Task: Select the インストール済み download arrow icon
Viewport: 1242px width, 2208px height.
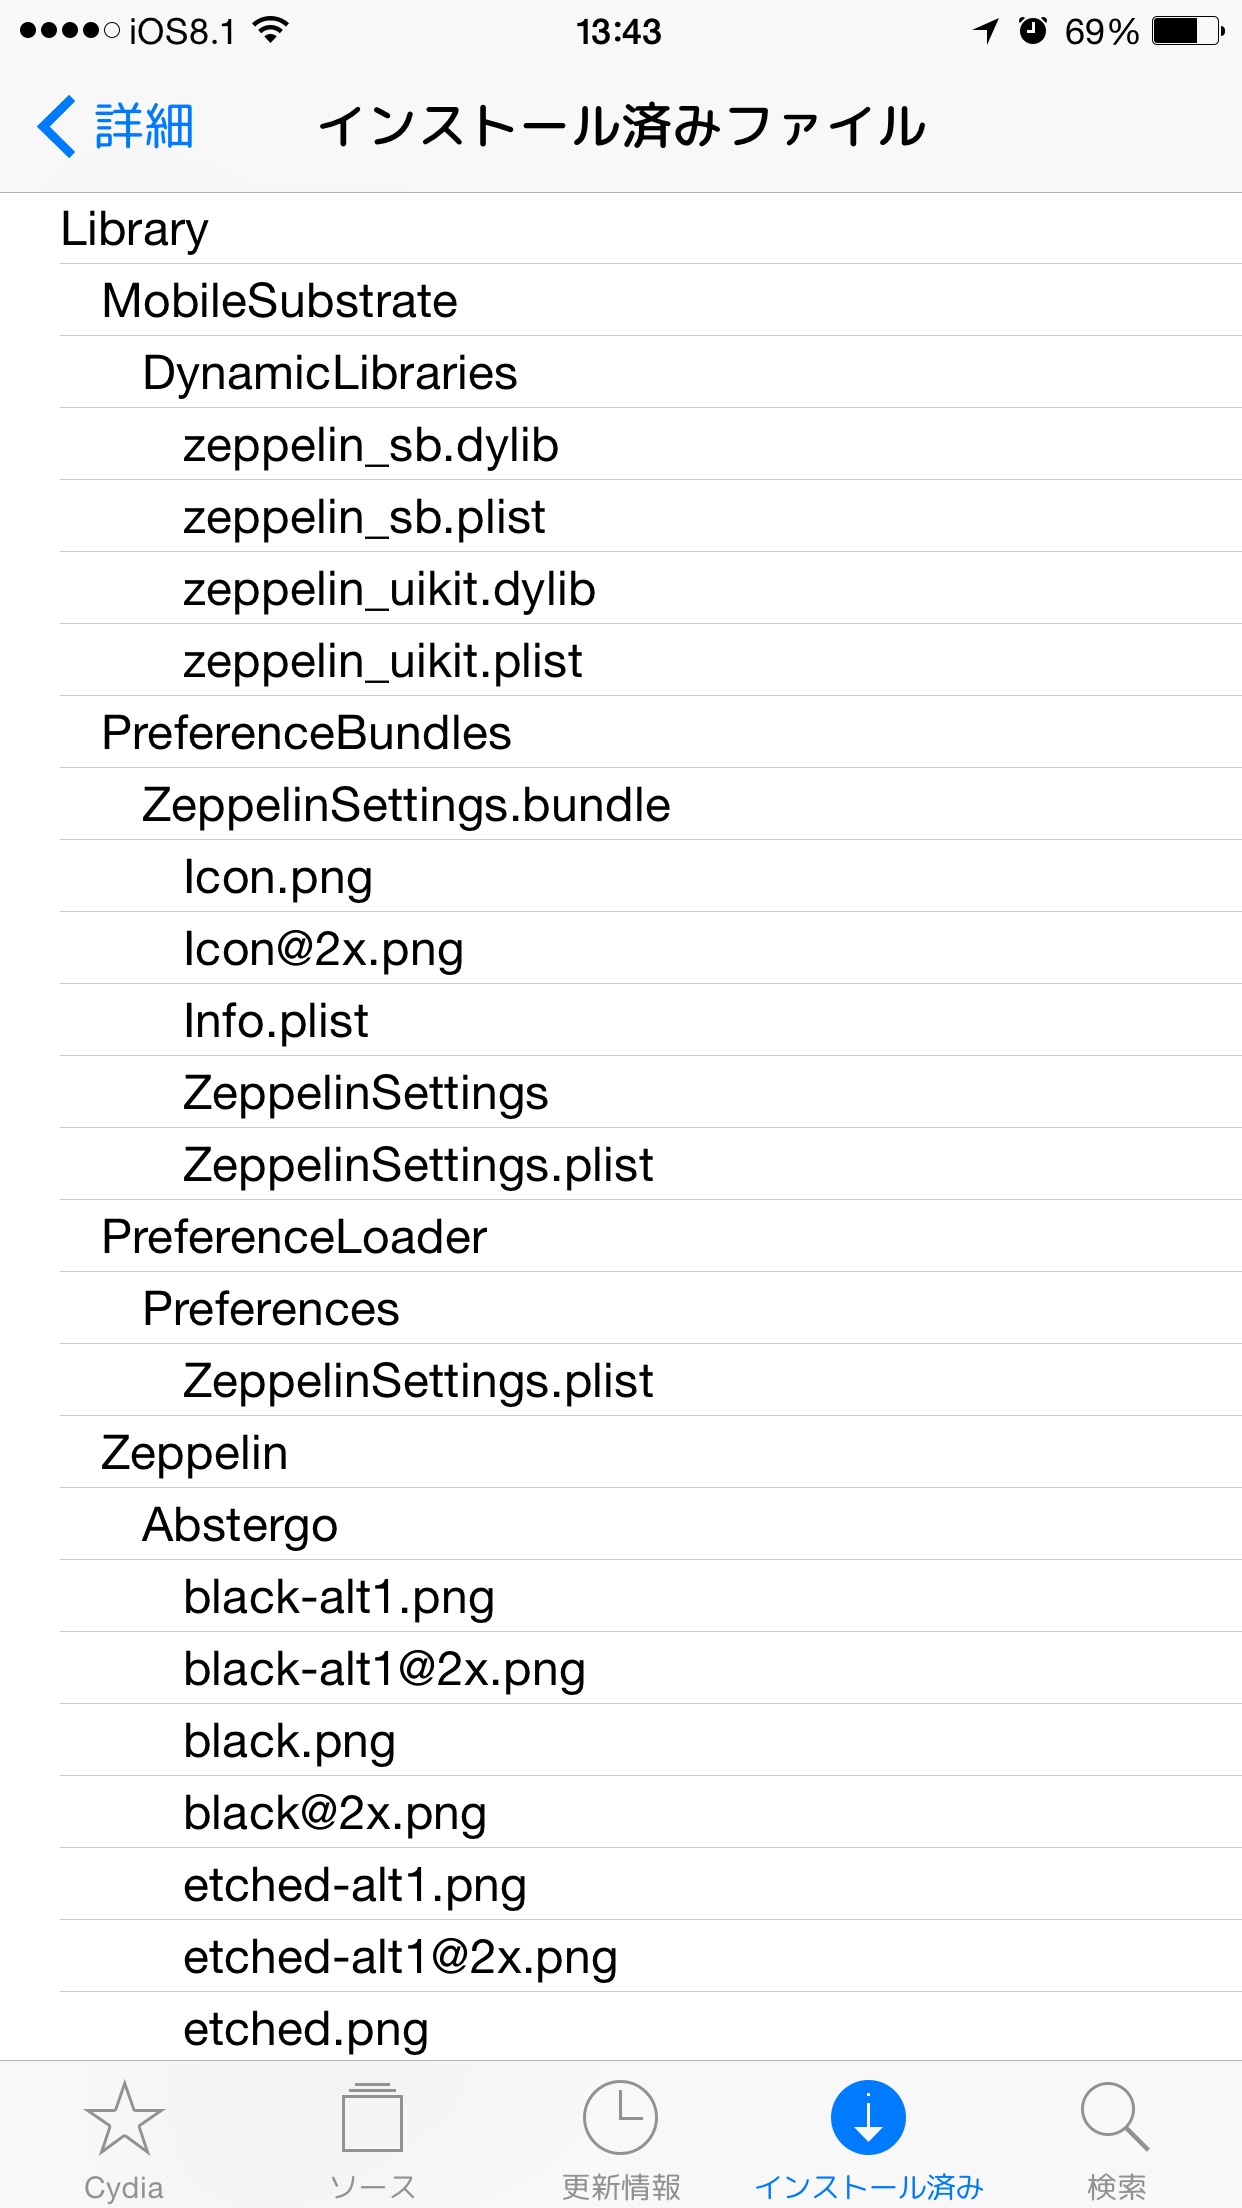Action: point(868,2117)
